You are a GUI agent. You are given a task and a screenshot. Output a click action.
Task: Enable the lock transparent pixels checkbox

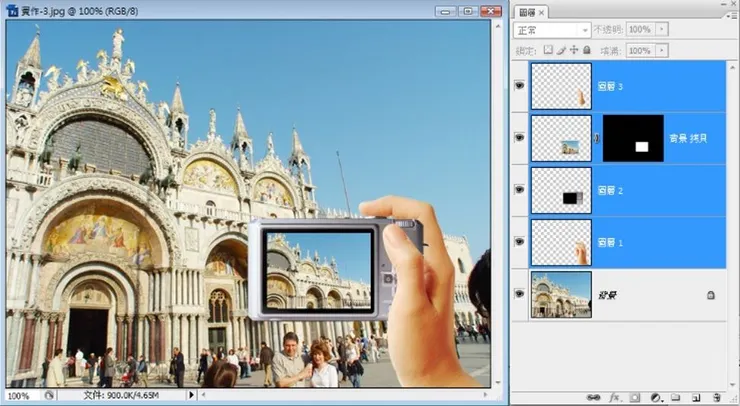(x=548, y=50)
